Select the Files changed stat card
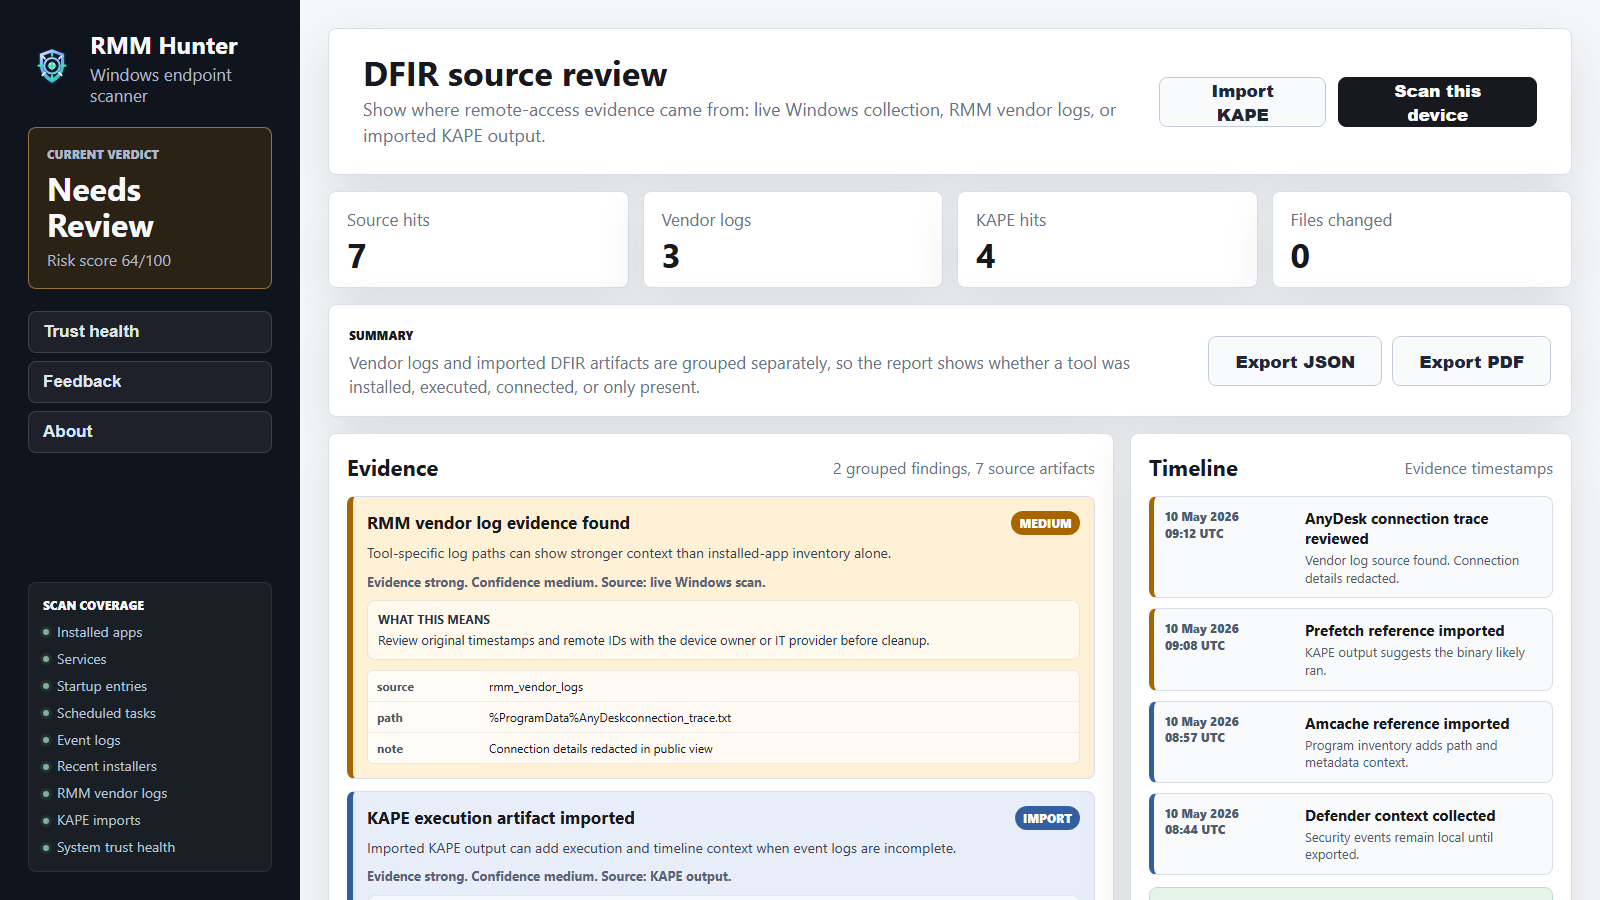The image size is (1600, 900). (x=1422, y=240)
